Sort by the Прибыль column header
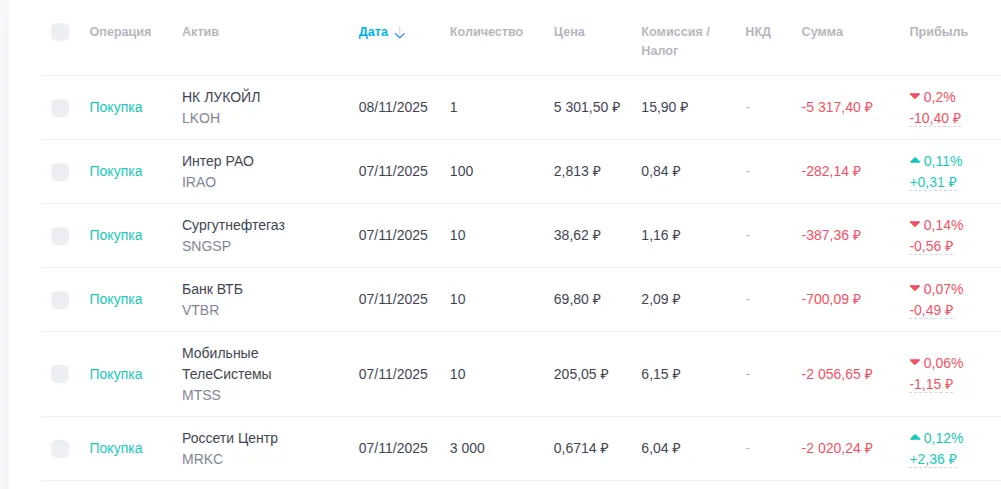The image size is (1001, 489). 938,32
